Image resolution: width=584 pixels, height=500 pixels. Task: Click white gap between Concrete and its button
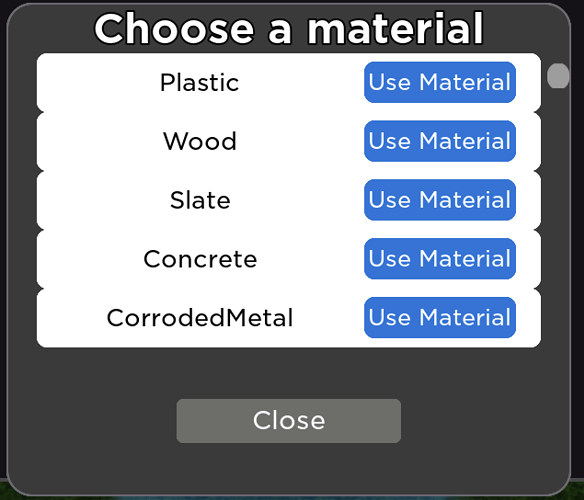pos(311,259)
